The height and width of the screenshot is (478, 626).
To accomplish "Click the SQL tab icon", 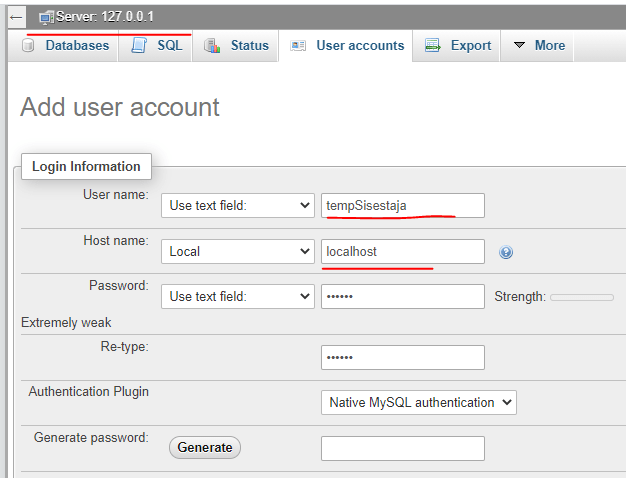I will [x=139, y=46].
